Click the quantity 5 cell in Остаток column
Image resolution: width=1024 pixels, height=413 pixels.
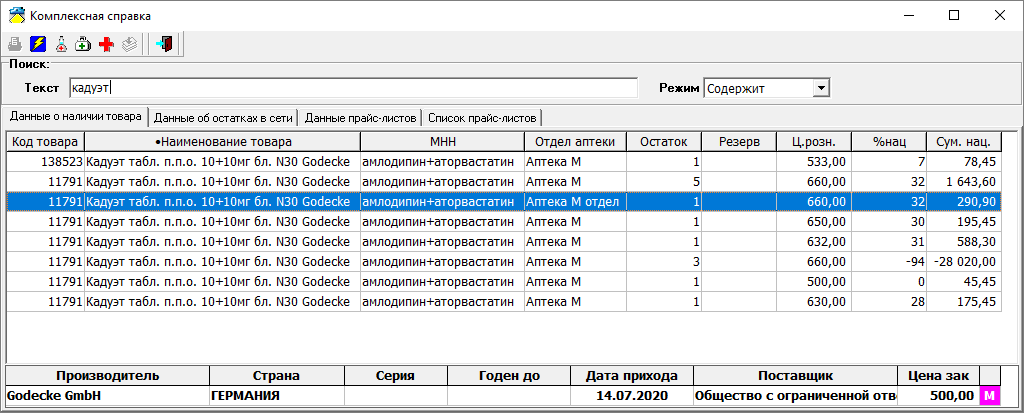click(x=664, y=182)
